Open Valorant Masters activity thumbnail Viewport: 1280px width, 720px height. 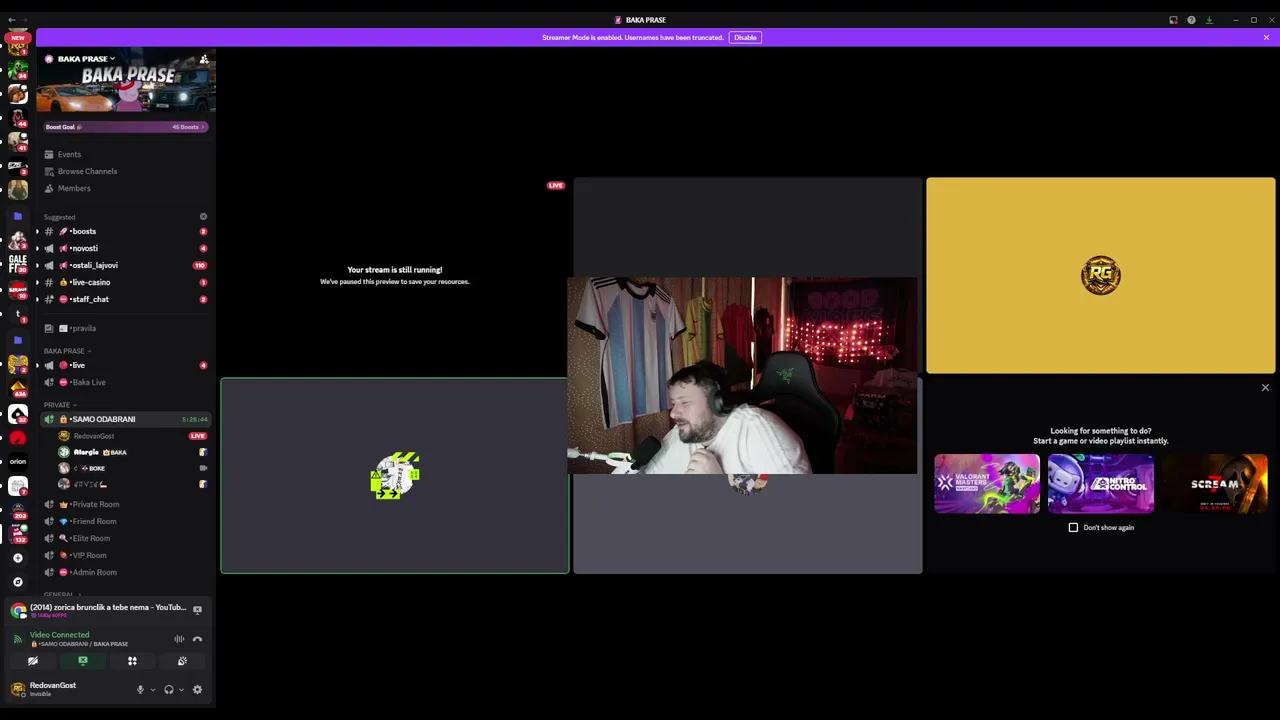987,484
